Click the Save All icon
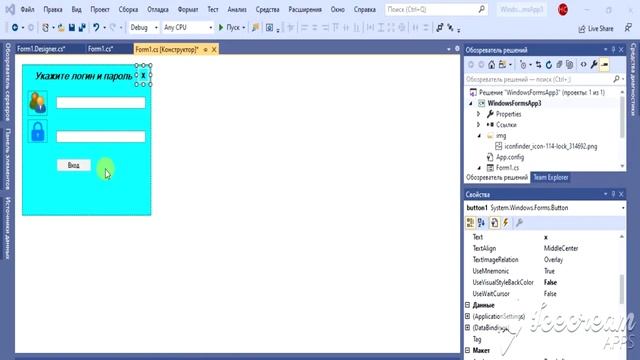640x360 pixels. tap(82, 27)
